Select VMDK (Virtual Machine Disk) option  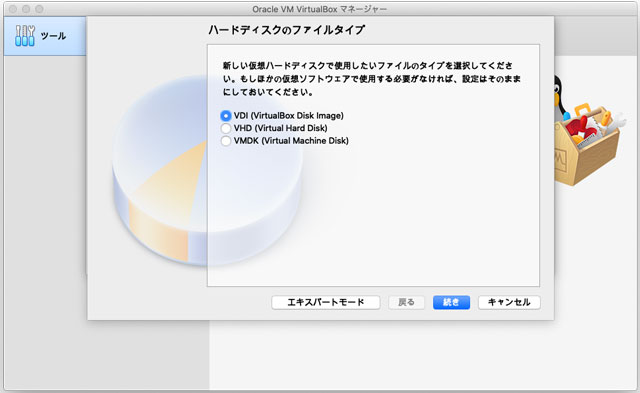(226, 141)
